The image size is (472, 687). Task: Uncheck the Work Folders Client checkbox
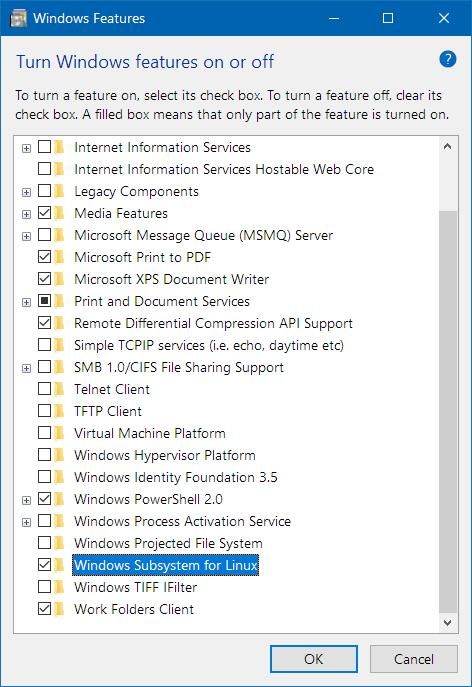pyautogui.click(x=44, y=609)
